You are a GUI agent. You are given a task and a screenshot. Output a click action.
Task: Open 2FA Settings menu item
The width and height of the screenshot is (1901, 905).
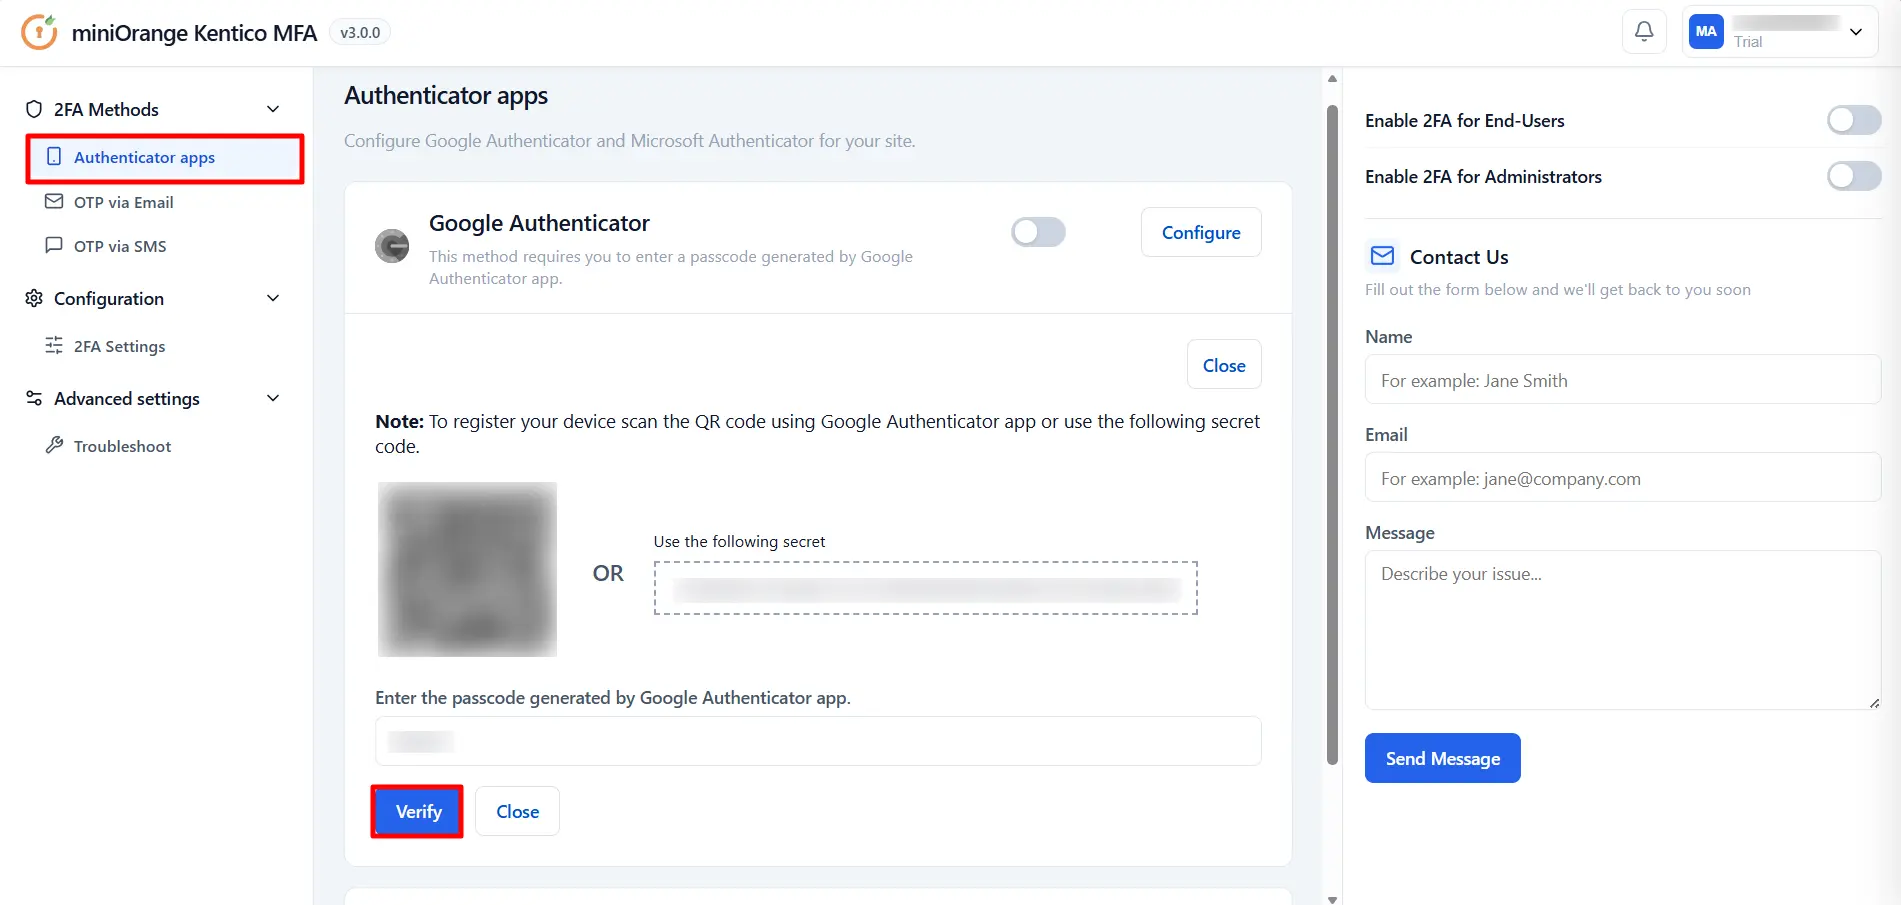tap(119, 346)
